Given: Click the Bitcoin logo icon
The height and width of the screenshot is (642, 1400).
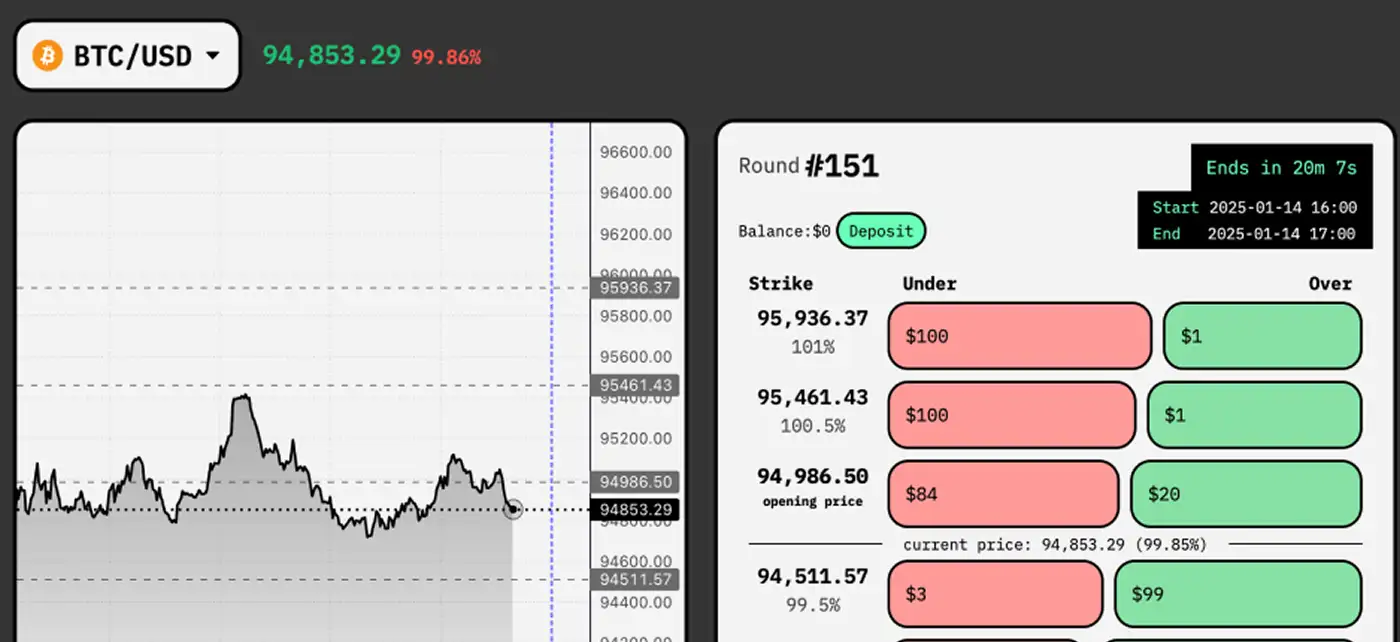Looking at the screenshot, I should click(x=47, y=55).
